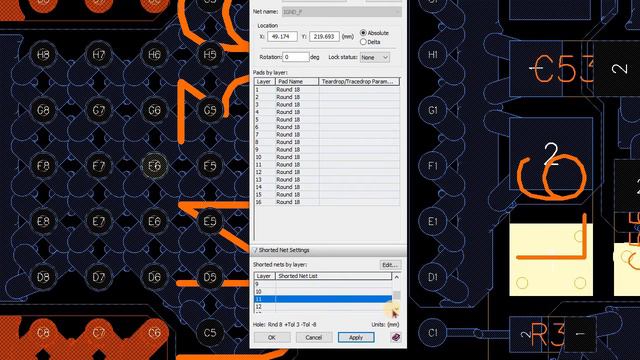Select pad F8 on the PCB canvas
Screen dimensions: 640x360
pyautogui.click(x=43, y=166)
